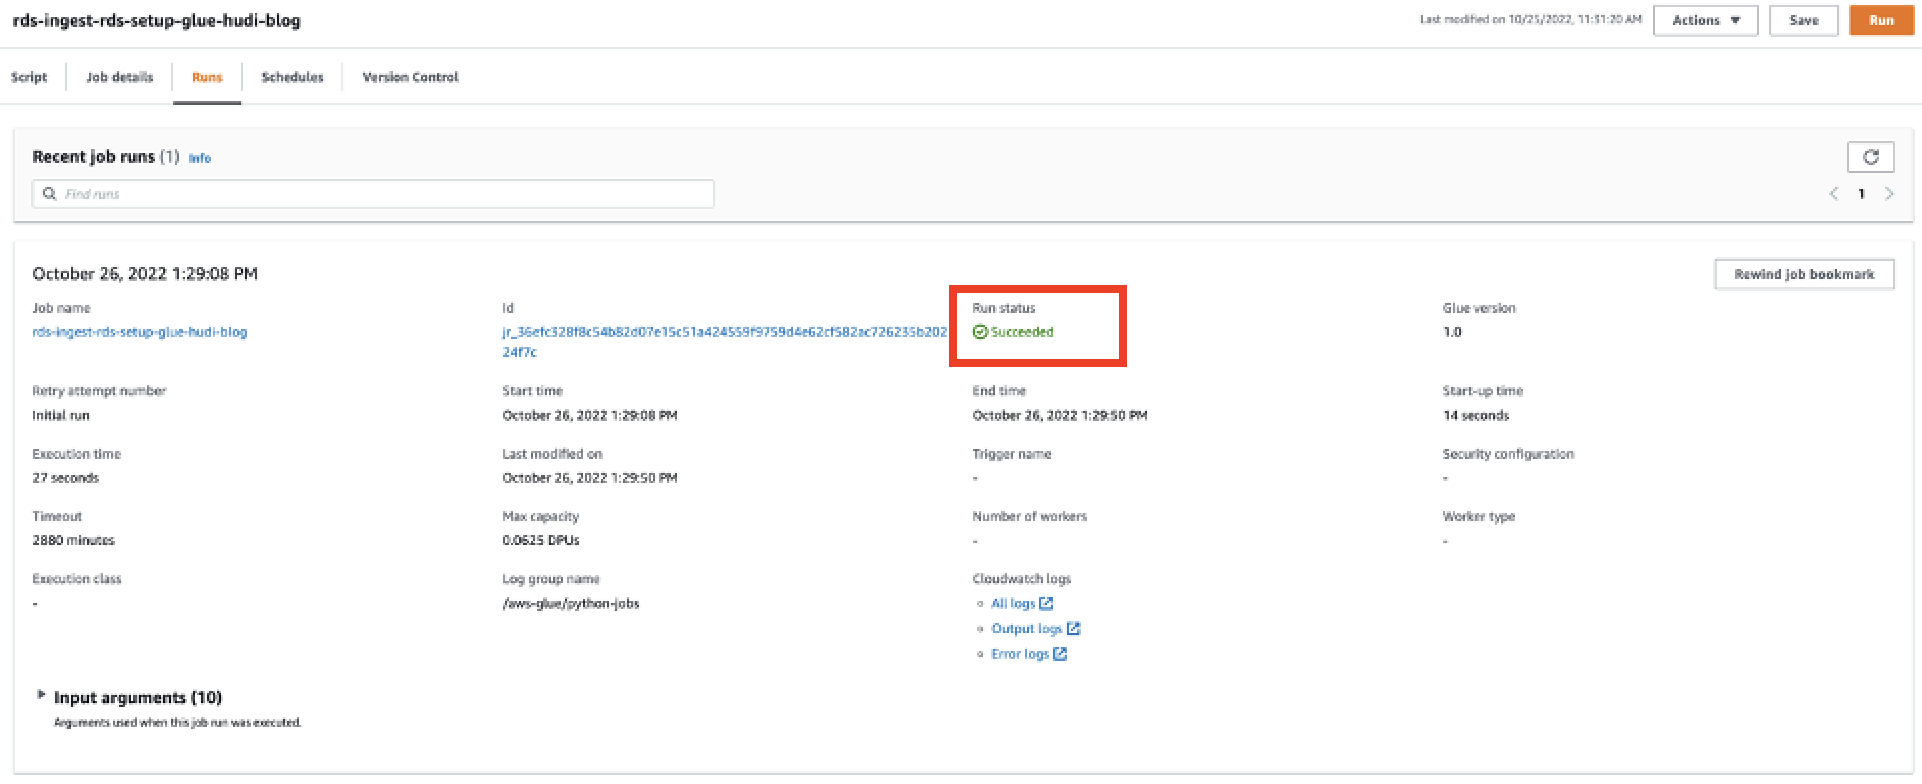Image resolution: width=1922 pixels, height=784 pixels.
Task: Click the Succeeded run status text
Action: 1022,332
